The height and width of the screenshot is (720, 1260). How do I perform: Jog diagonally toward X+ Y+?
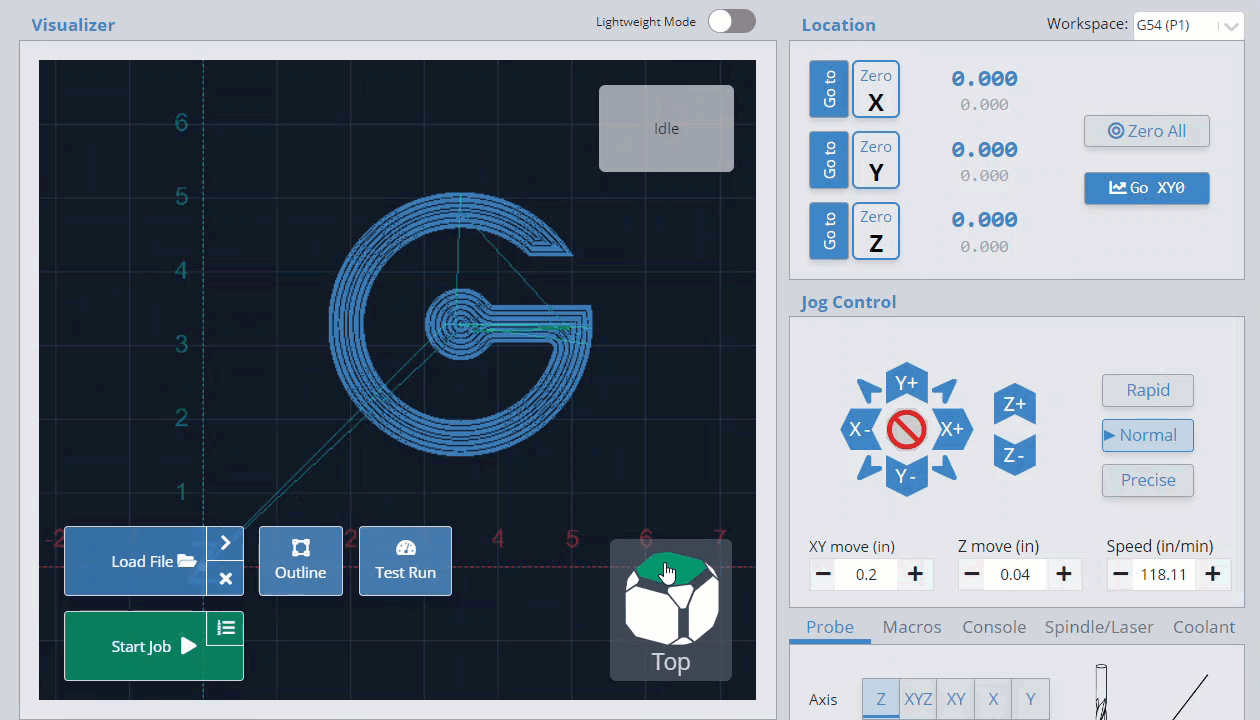[x=944, y=390]
